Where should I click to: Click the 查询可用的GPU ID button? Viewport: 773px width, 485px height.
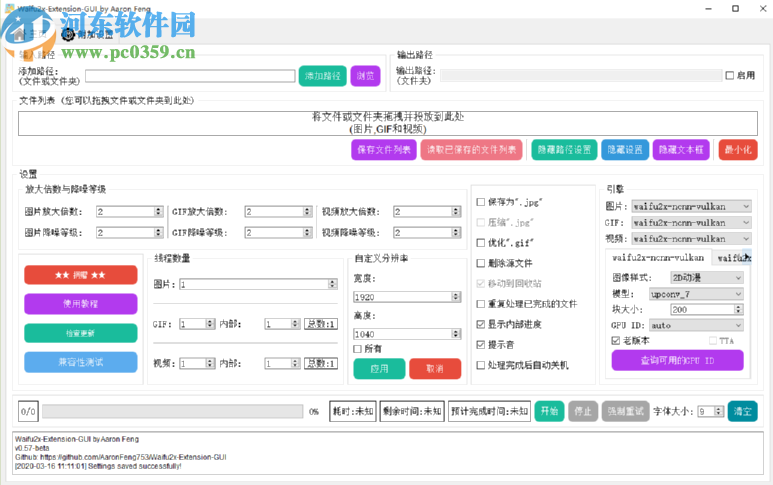coord(677,360)
